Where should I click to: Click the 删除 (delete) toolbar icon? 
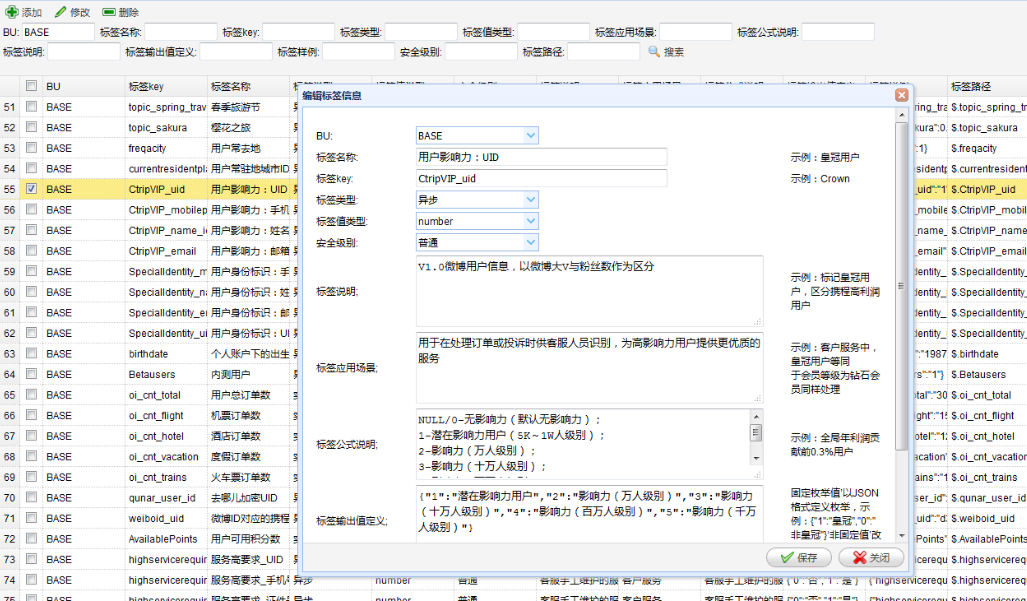tap(109, 12)
